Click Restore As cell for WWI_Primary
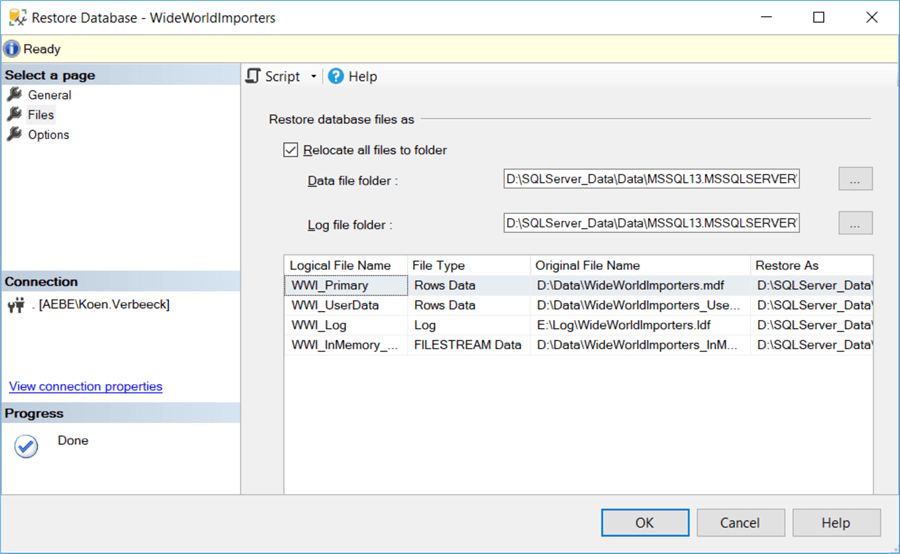900x554 pixels. [x=812, y=285]
